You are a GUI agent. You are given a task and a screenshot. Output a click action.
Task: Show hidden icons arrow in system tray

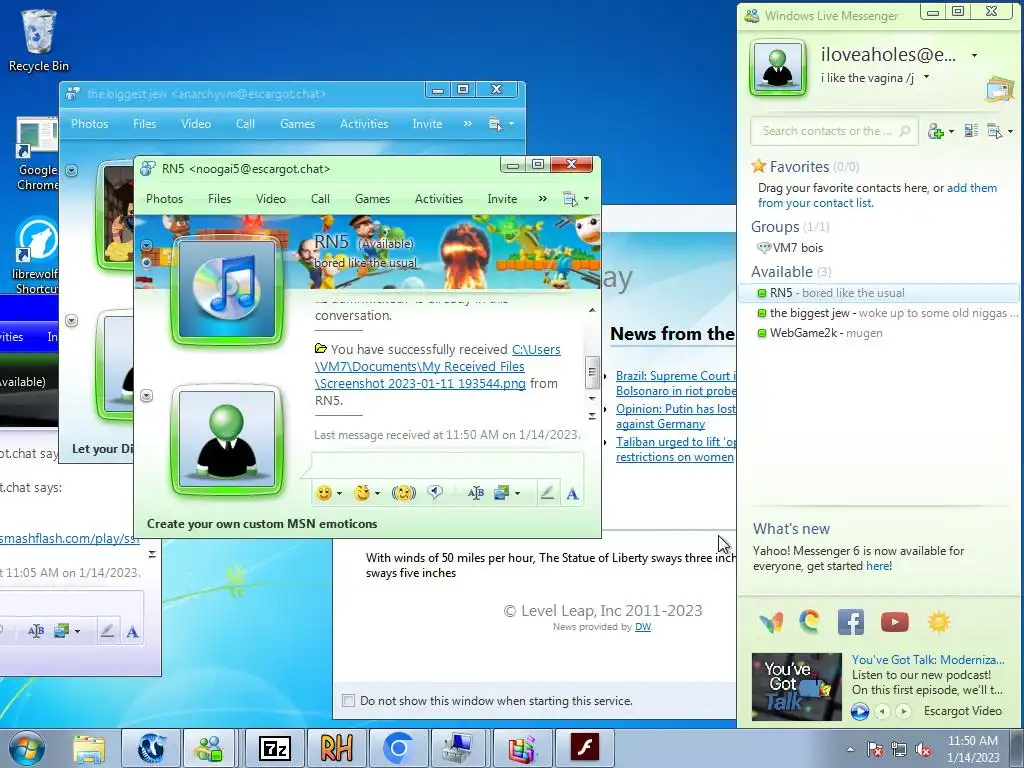click(x=850, y=750)
